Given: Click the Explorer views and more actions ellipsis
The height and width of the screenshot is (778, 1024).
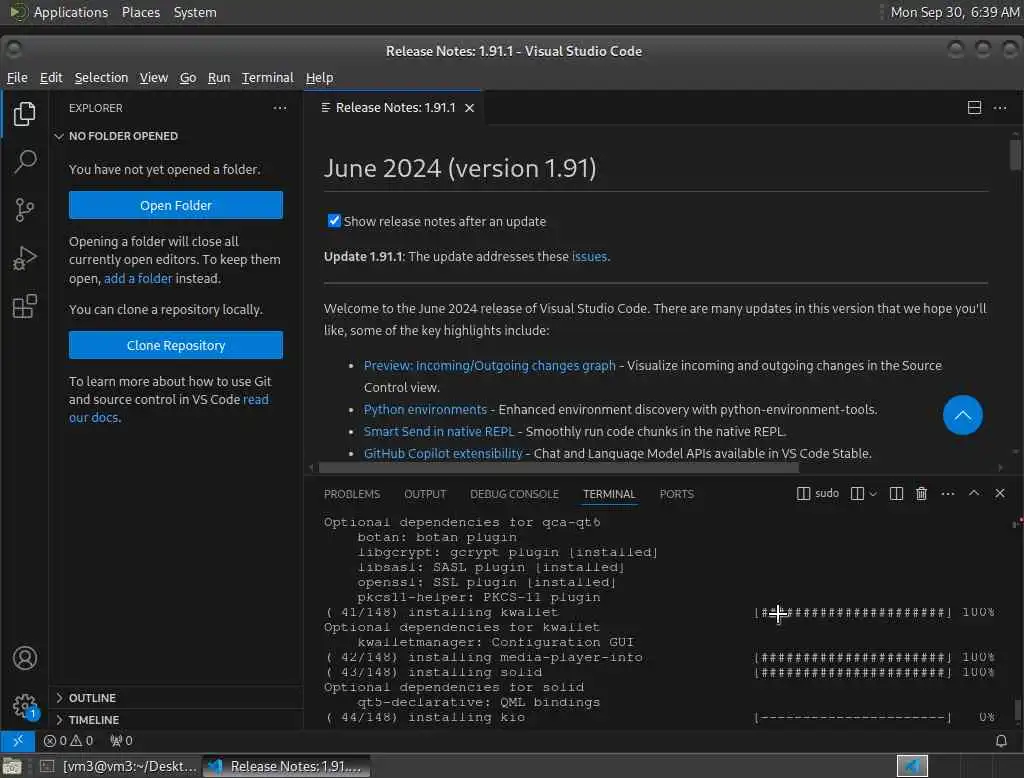Looking at the screenshot, I should (280, 108).
